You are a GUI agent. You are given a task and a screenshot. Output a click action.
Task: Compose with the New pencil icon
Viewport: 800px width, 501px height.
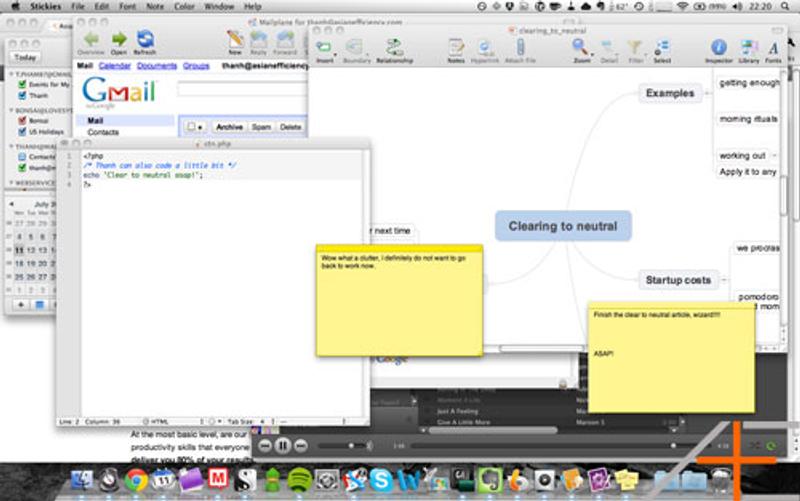(x=235, y=40)
